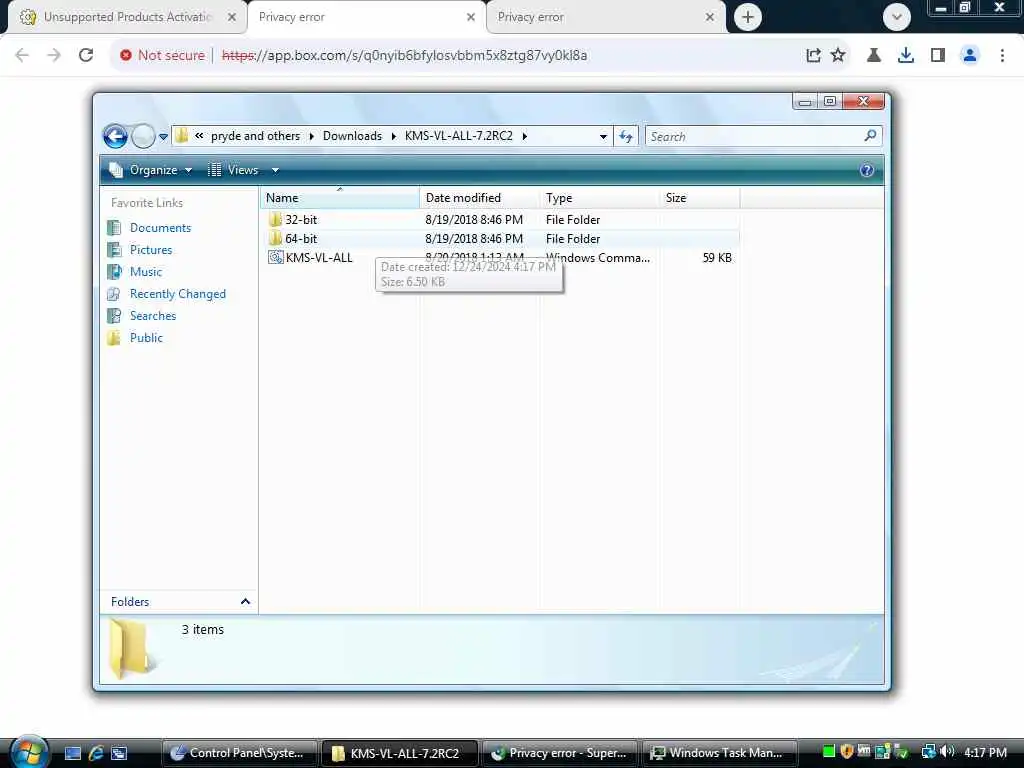The height and width of the screenshot is (768, 1024).
Task: Open the Organize menu
Action: coord(152,170)
